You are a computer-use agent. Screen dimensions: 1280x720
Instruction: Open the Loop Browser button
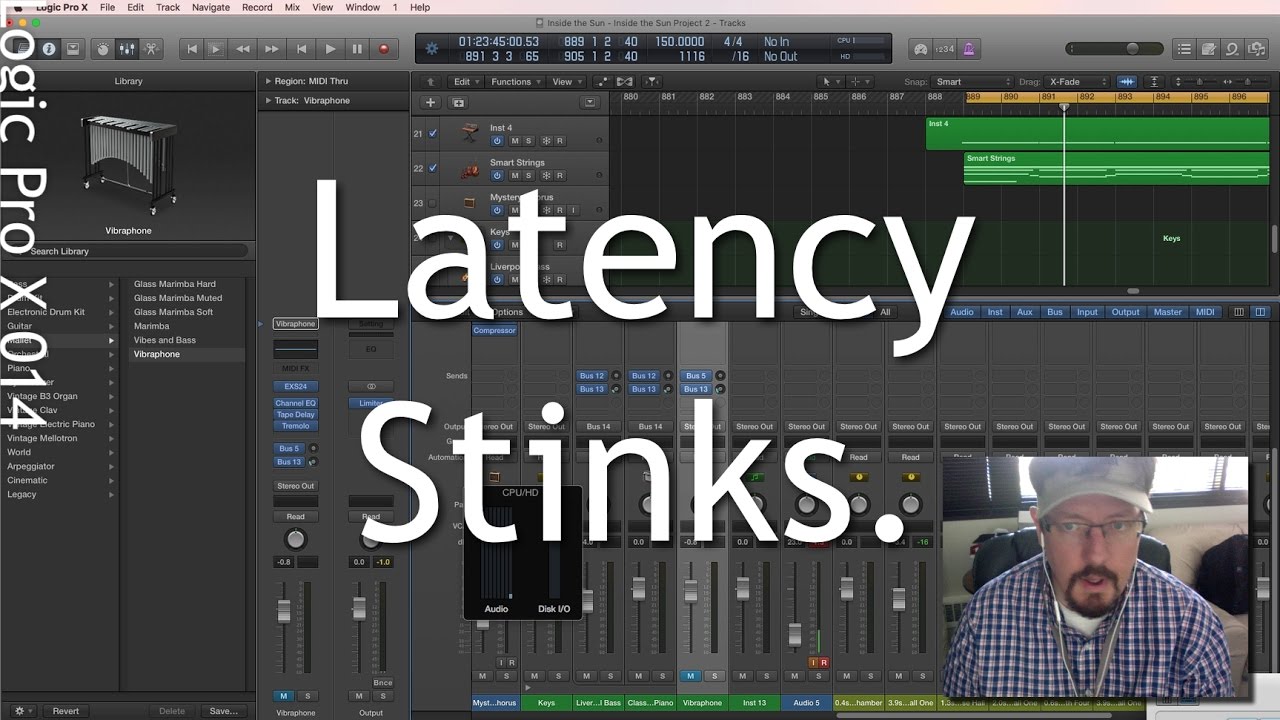point(1234,48)
